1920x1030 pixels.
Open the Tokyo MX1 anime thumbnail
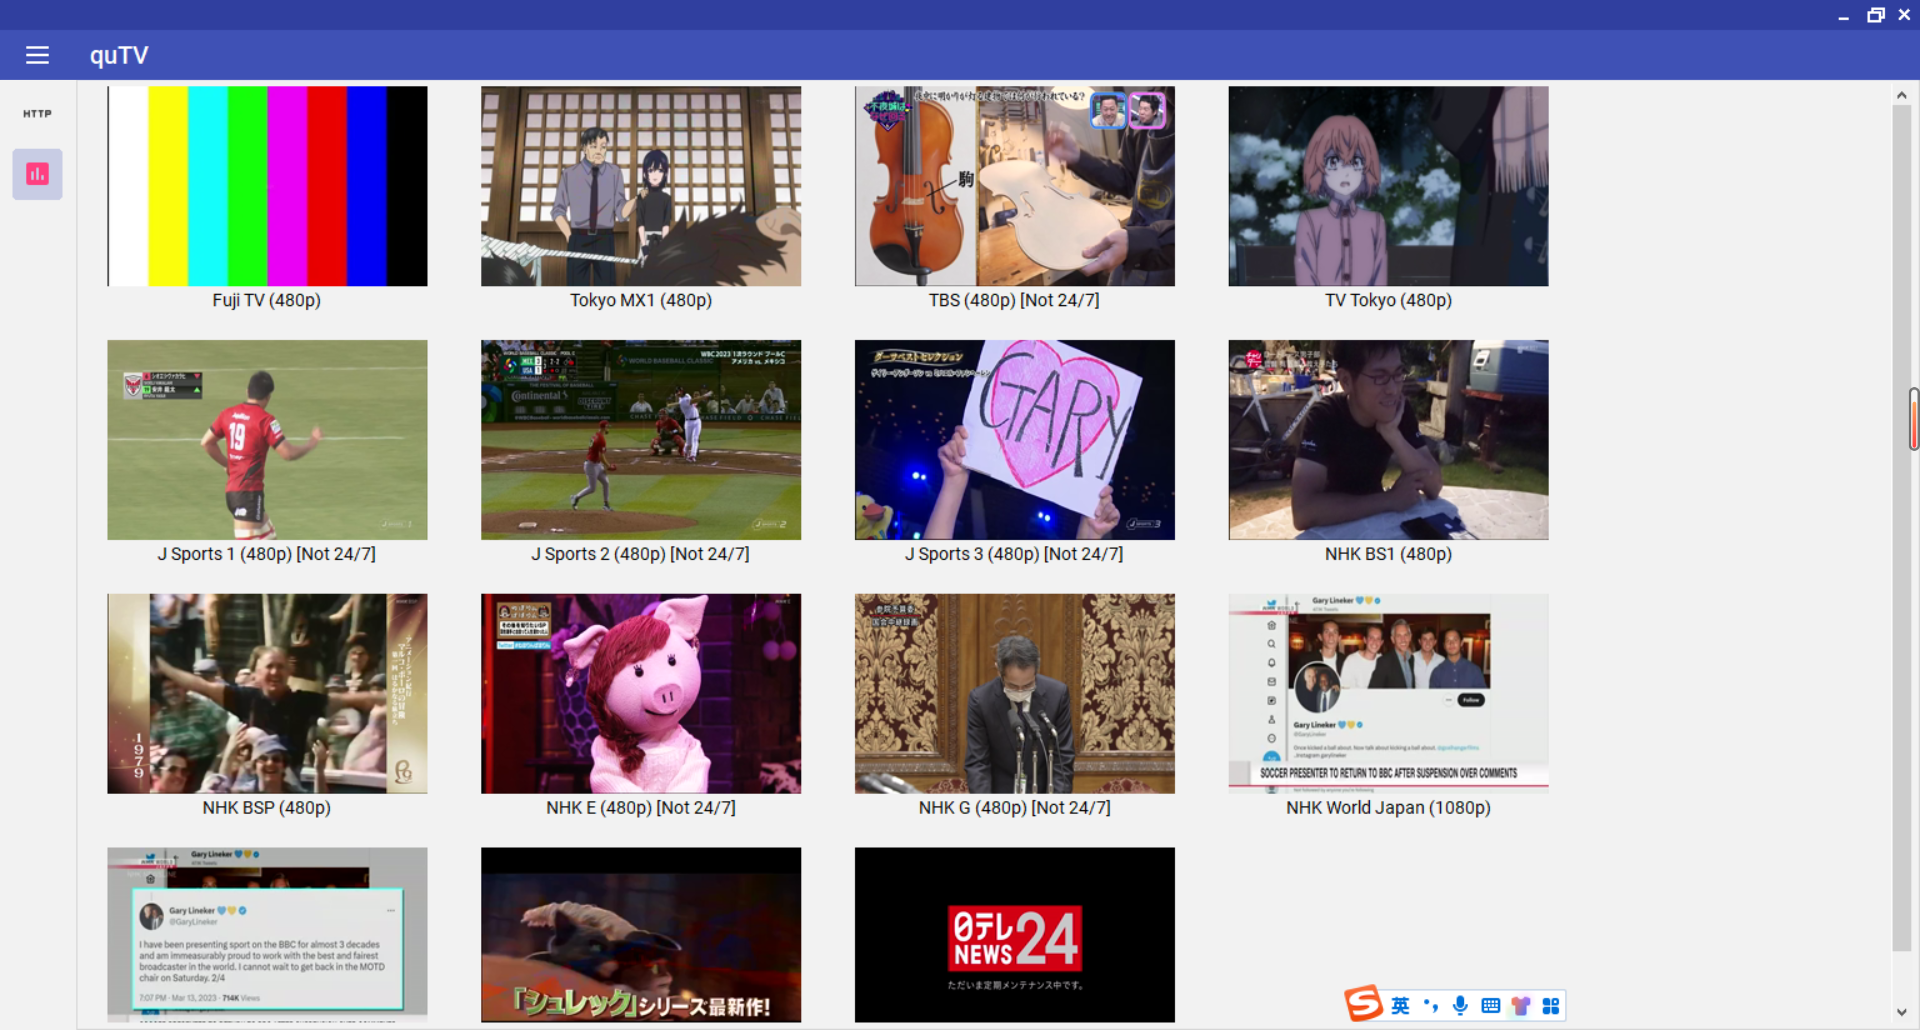(x=641, y=186)
